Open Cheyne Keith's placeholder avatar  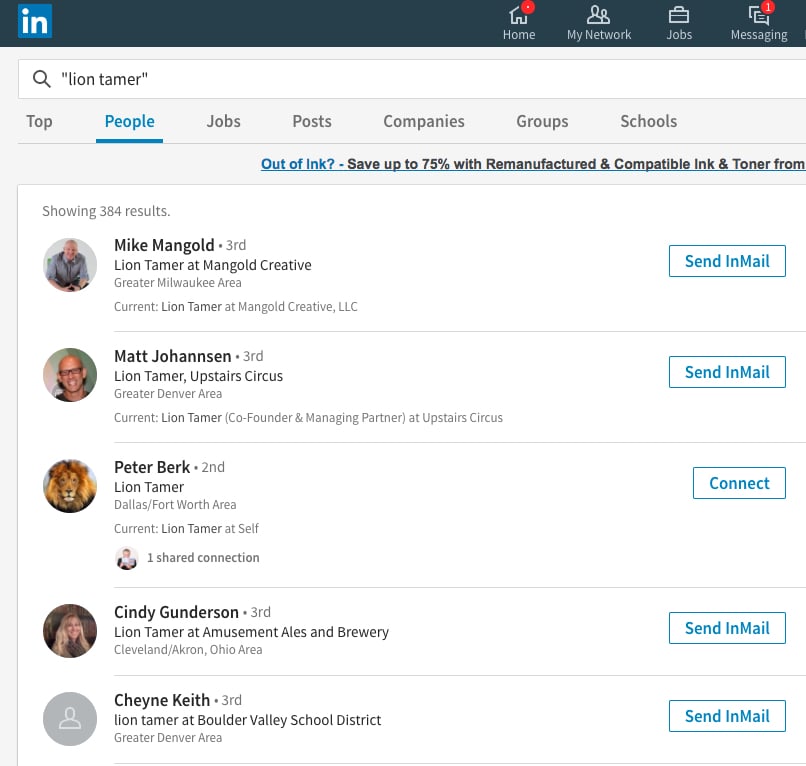click(x=70, y=719)
